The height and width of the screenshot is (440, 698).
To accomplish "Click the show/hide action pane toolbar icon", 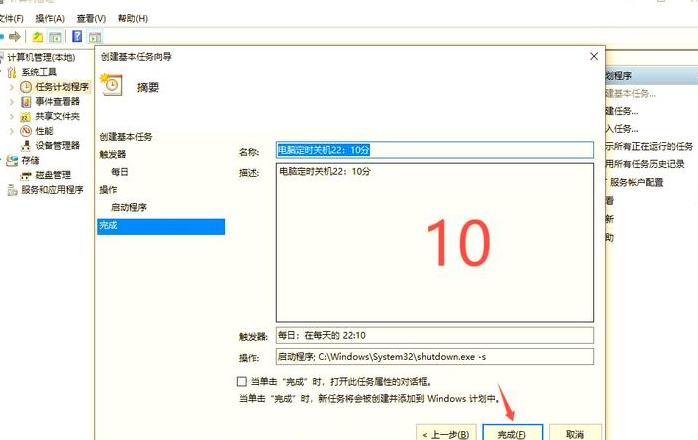I will (95, 37).
